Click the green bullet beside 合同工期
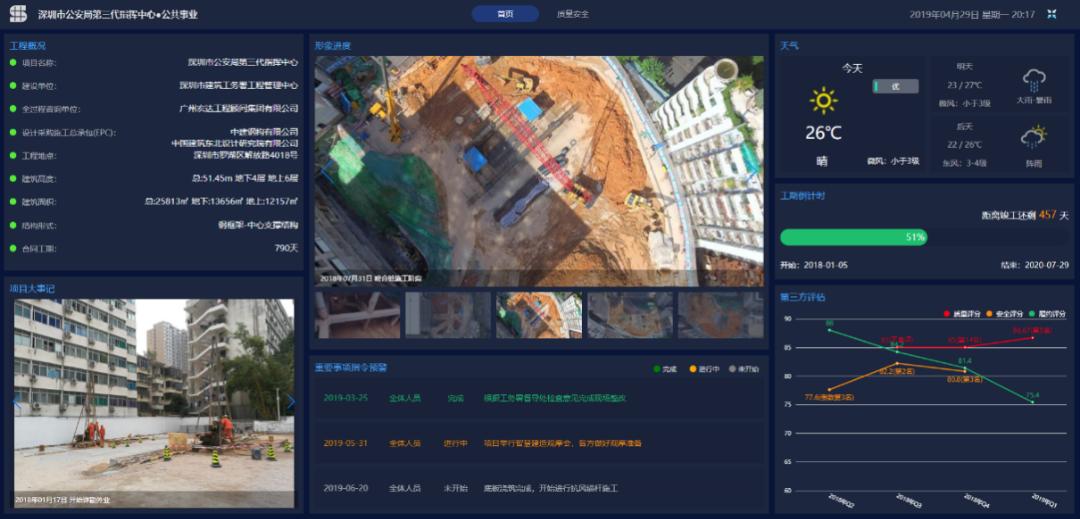The height and width of the screenshot is (519, 1080). click(13, 248)
